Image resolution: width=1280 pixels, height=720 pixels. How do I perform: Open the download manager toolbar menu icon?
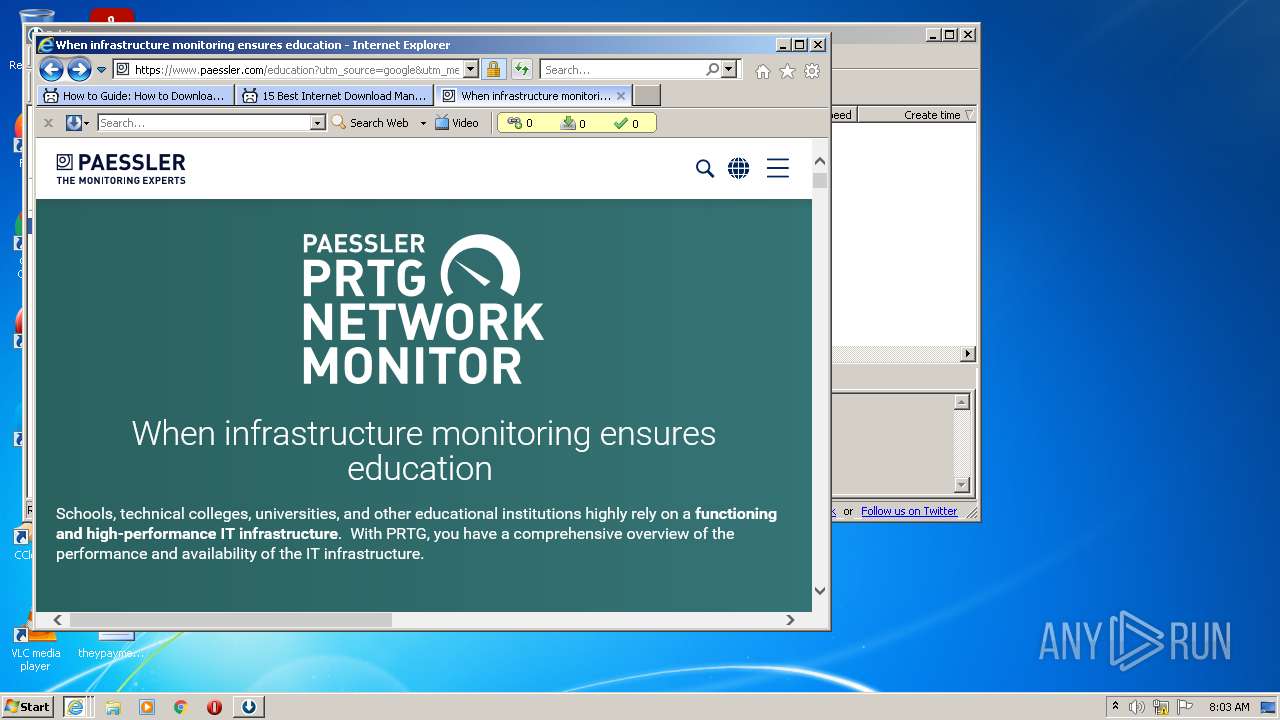click(77, 123)
